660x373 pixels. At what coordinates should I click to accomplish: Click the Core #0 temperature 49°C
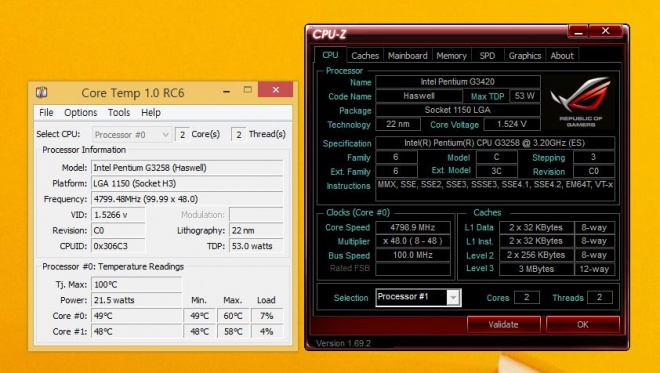(136, 316)
